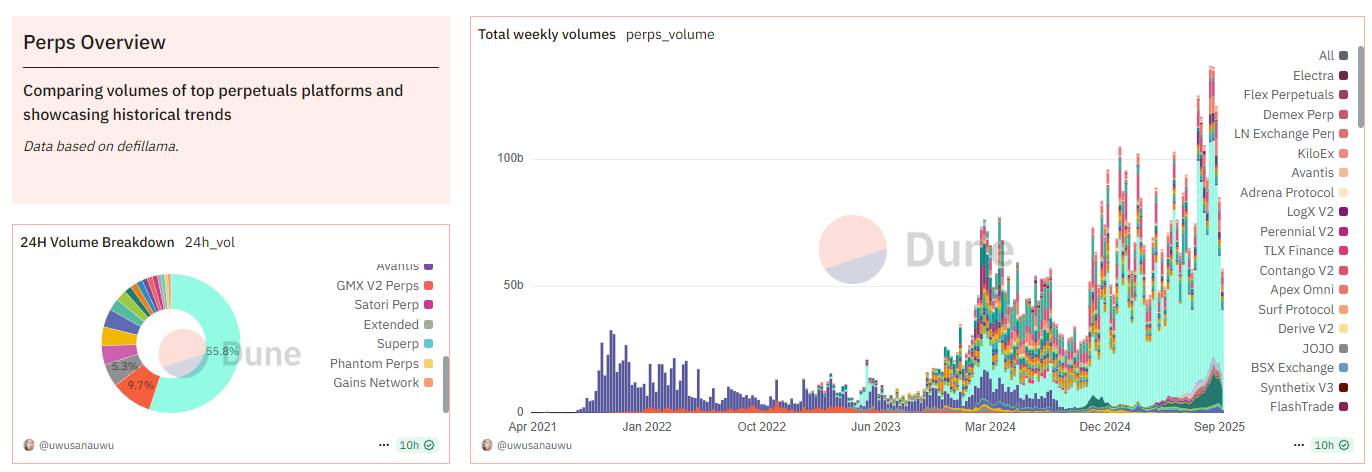Viewport: 1372px width, 472px height.
Task: Toggle the LogX V2 legend entry
Action: pyautogui.click(x=1318, y=212)
